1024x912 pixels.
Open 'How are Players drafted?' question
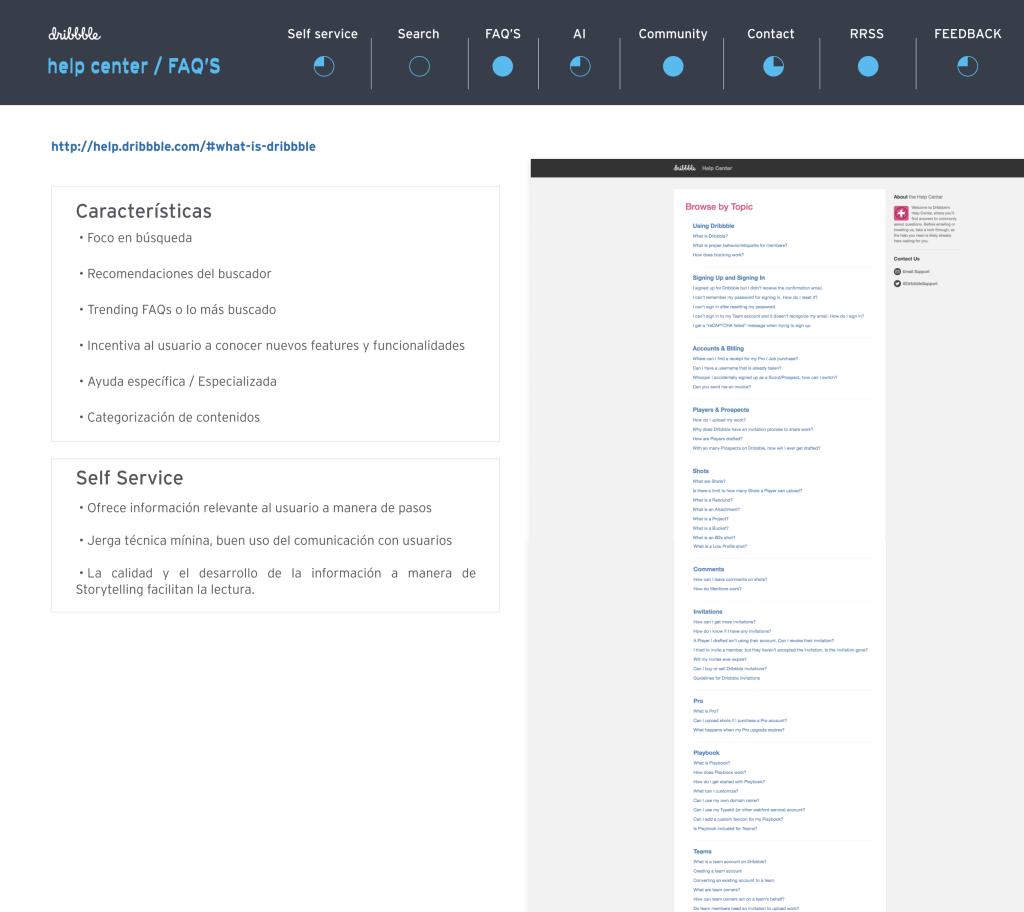718,438
